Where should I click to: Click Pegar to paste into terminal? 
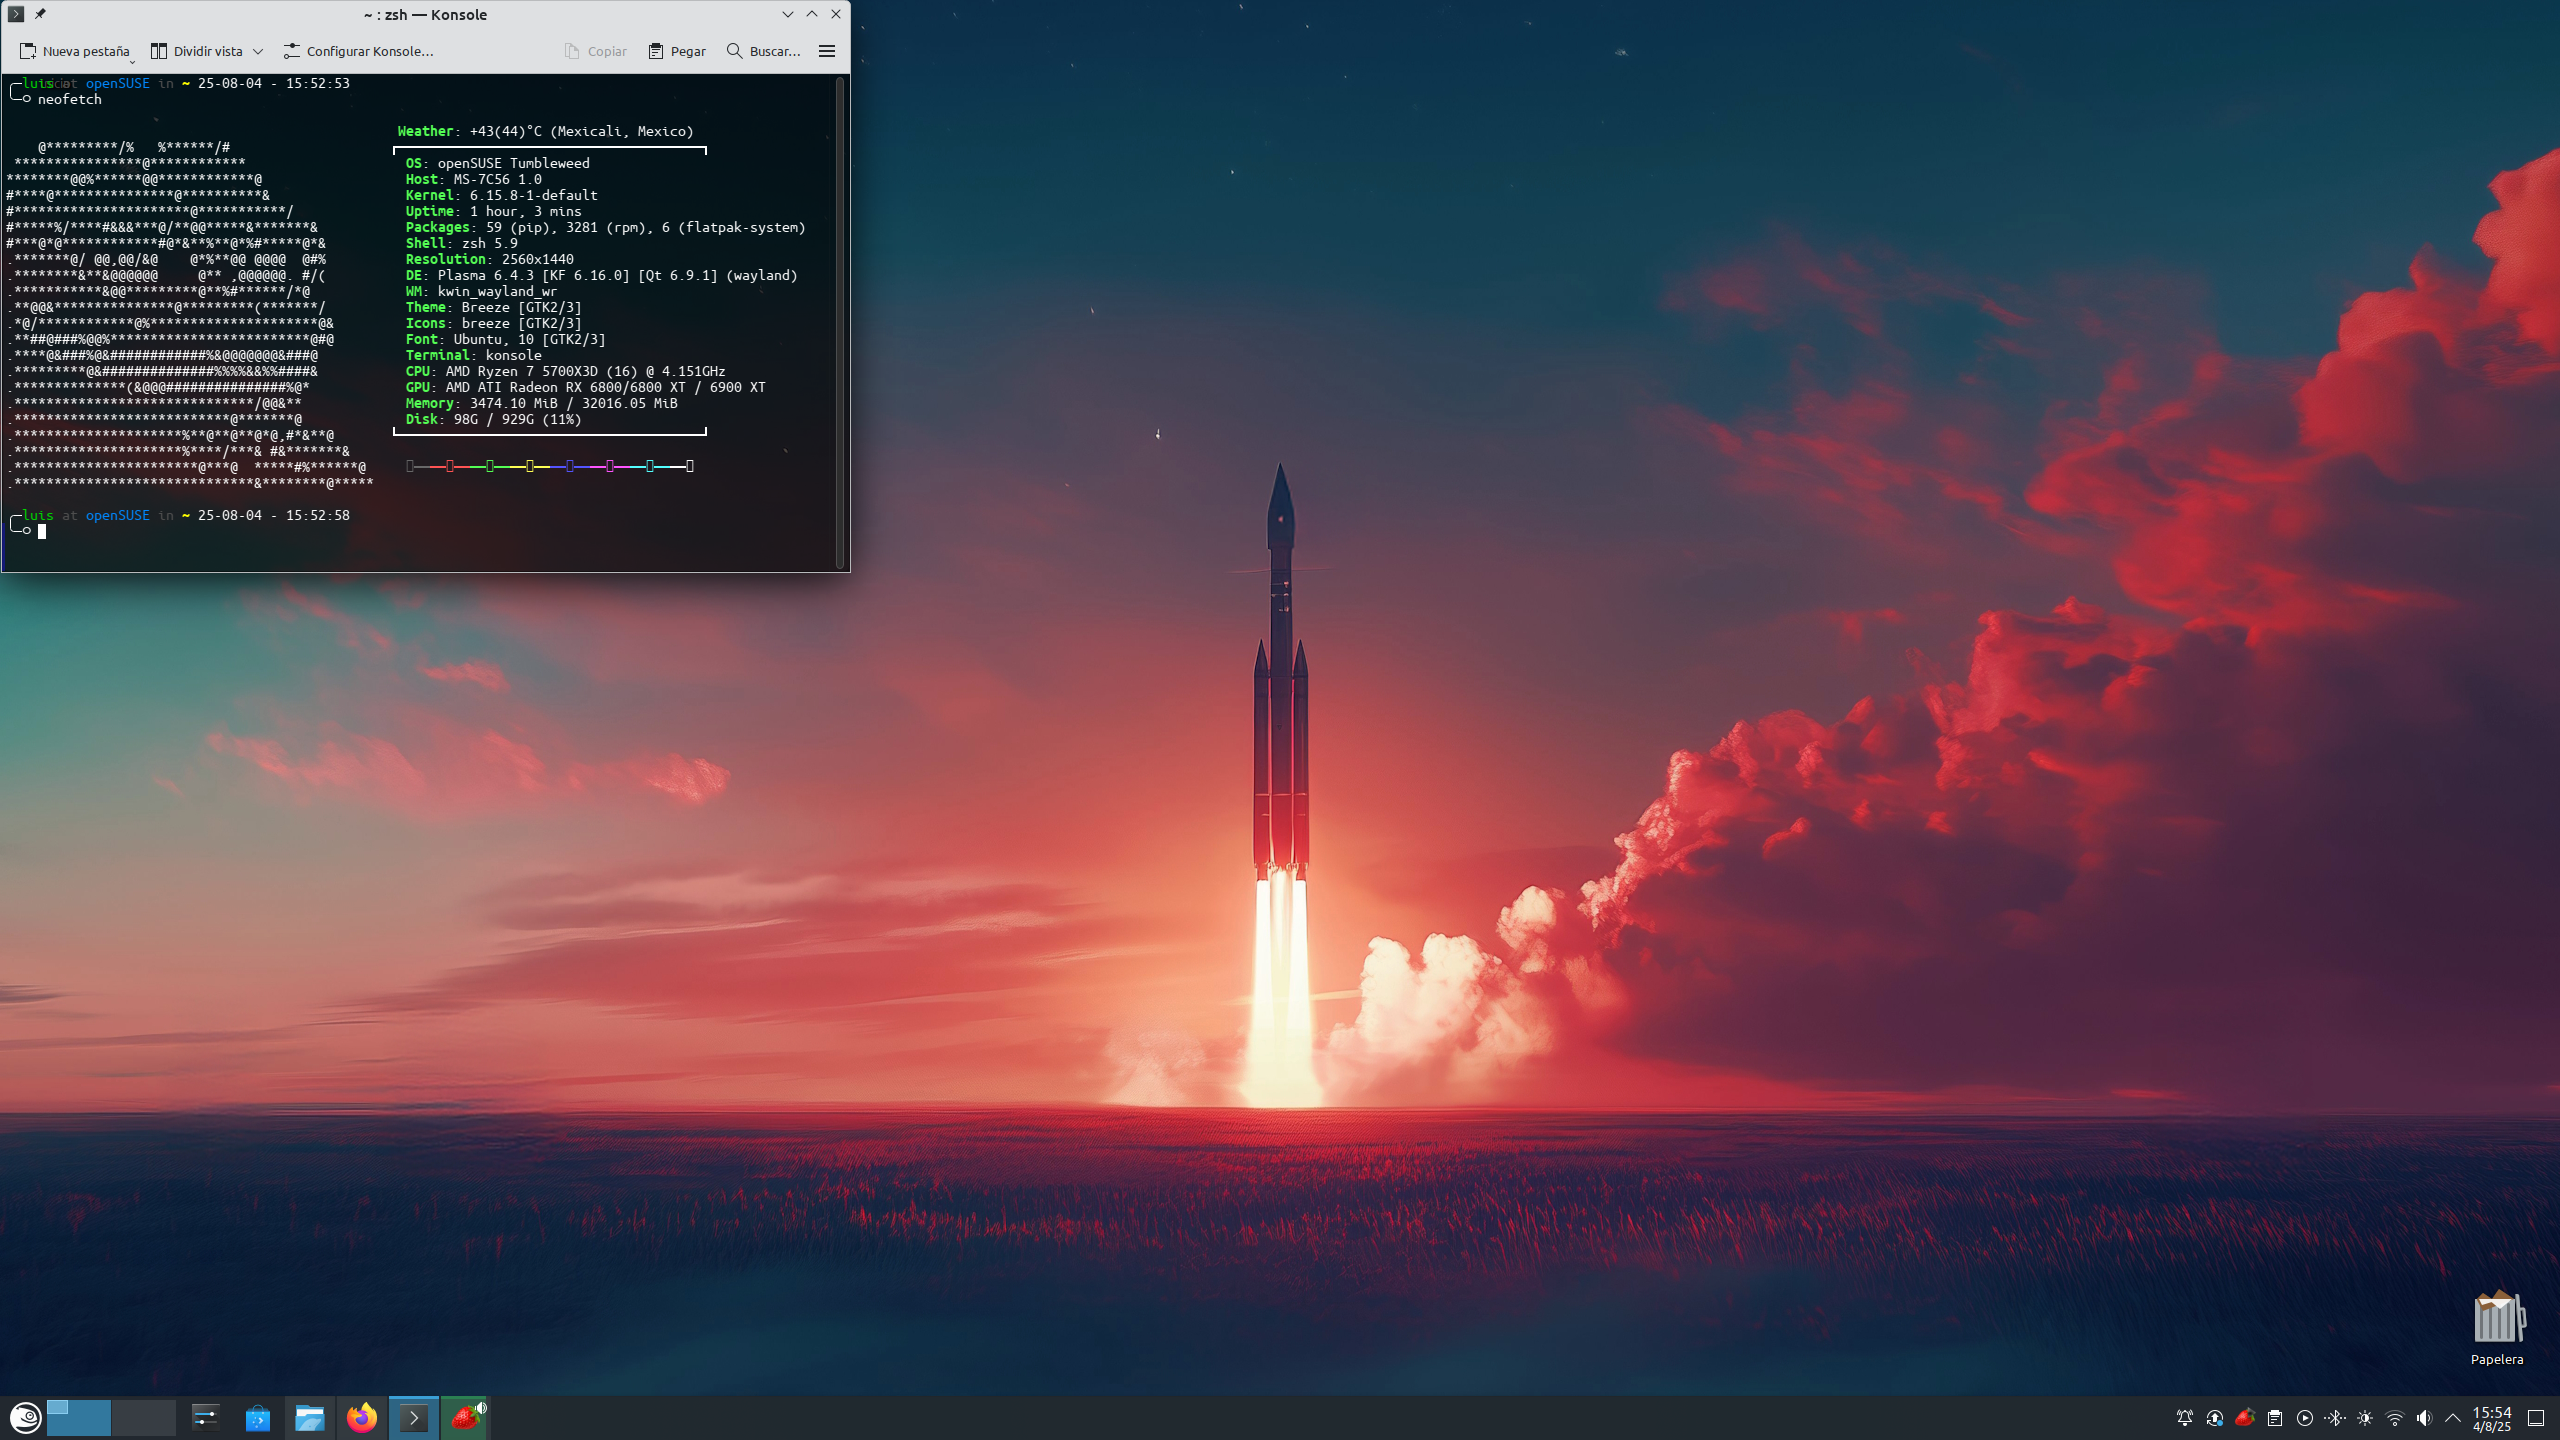click(x=677, y=51)
